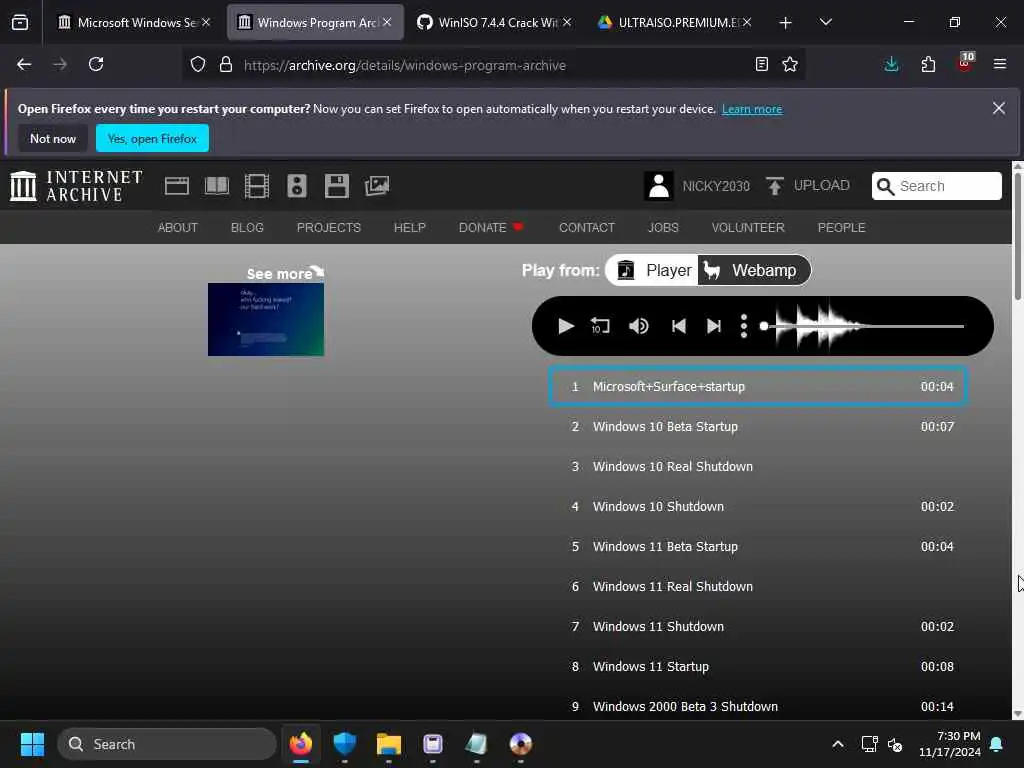Open Firefox extensions puzzle icon
The height and width of the screenshot is (768, 1024).
click(928, 64)
